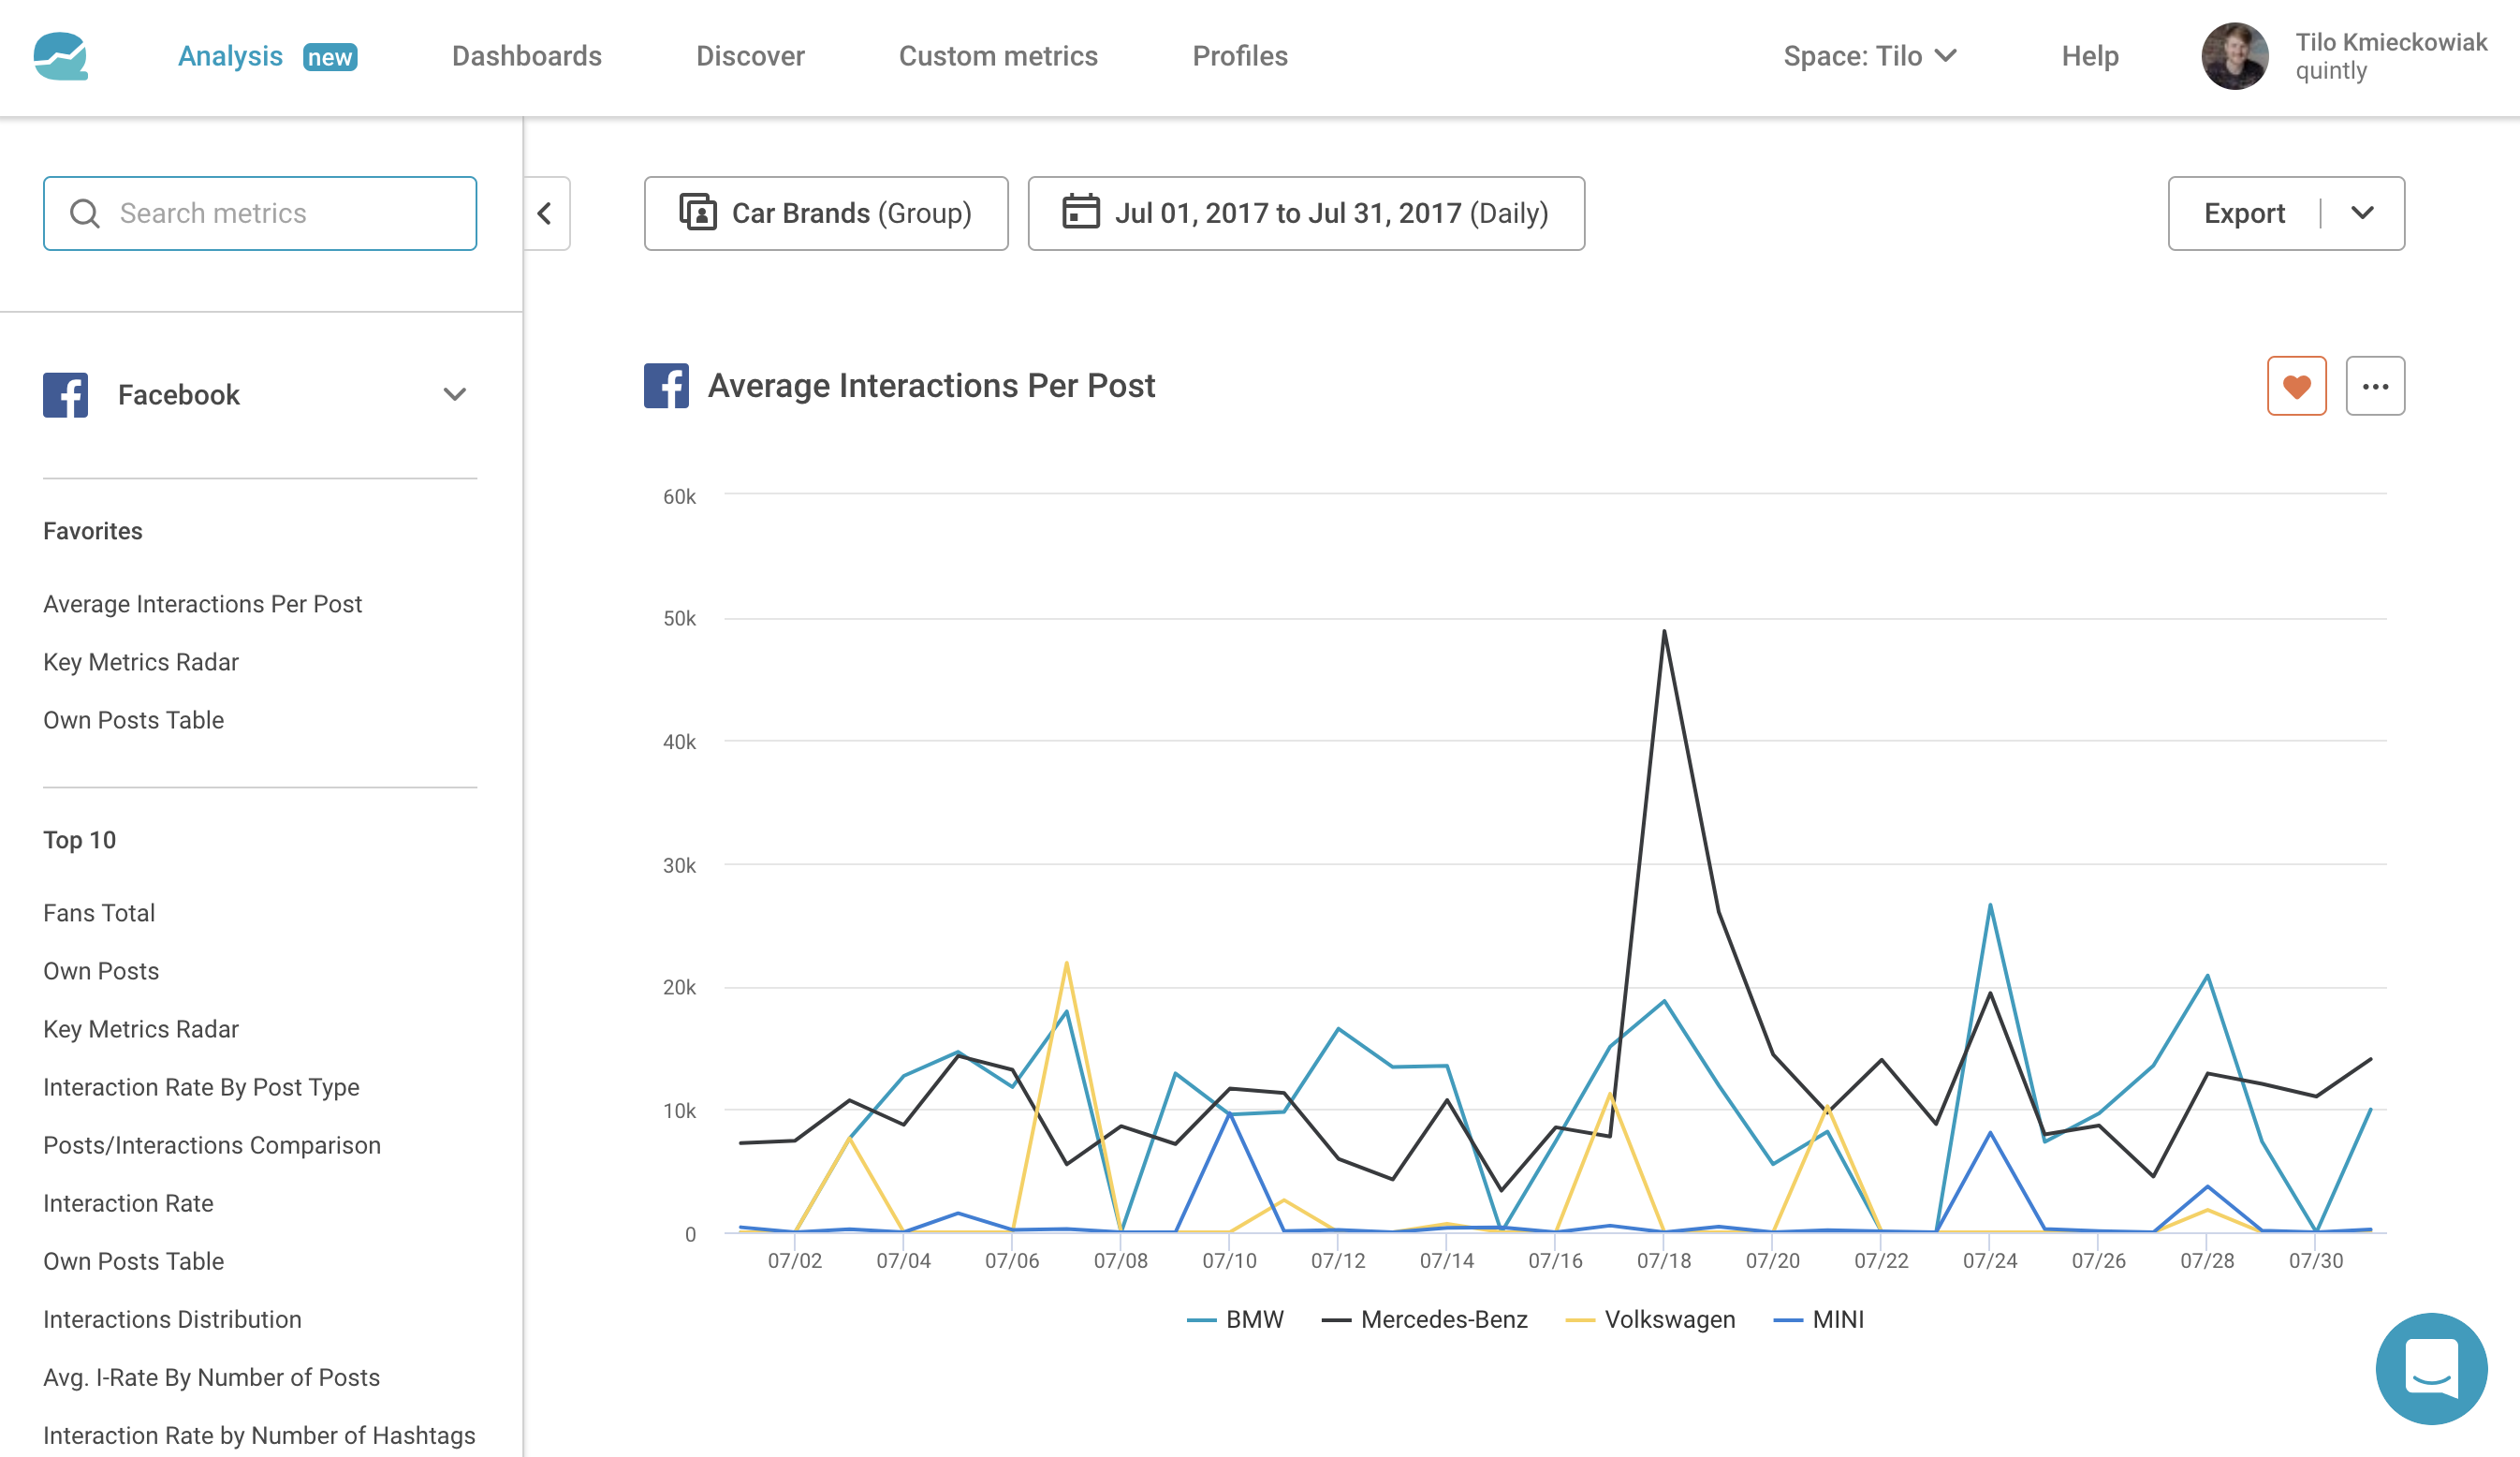2520x1457 pixels.
Task: Select Interaction Rate By Post Type
Action: (x=201, y=1087)
